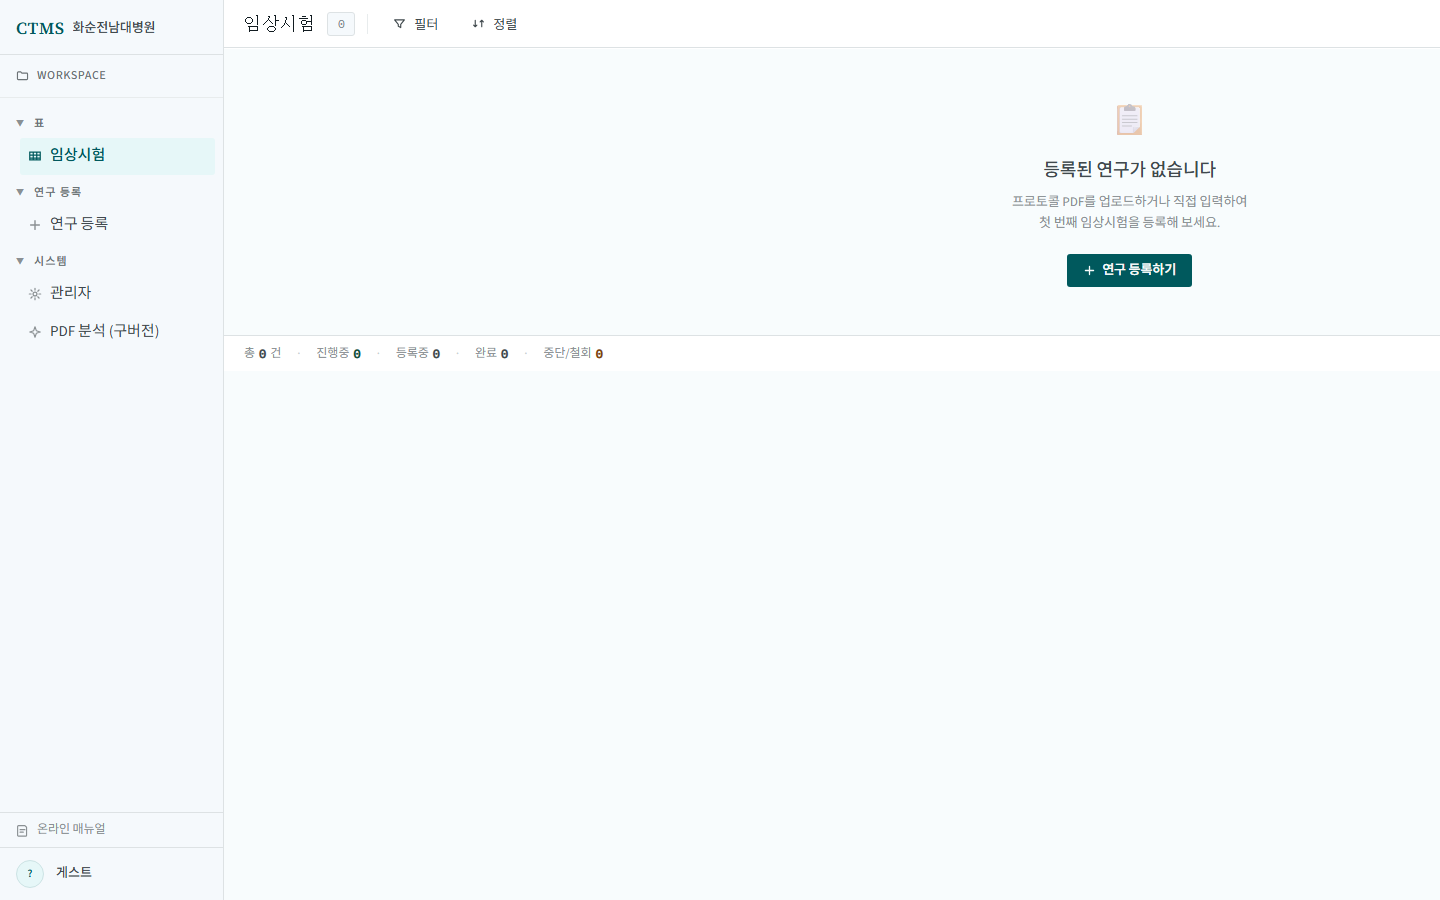Image resolution: width=1440 pixels, height=900 pixels.
Task: Open the 관리자 sidebar item
Action: coord(117,293)
